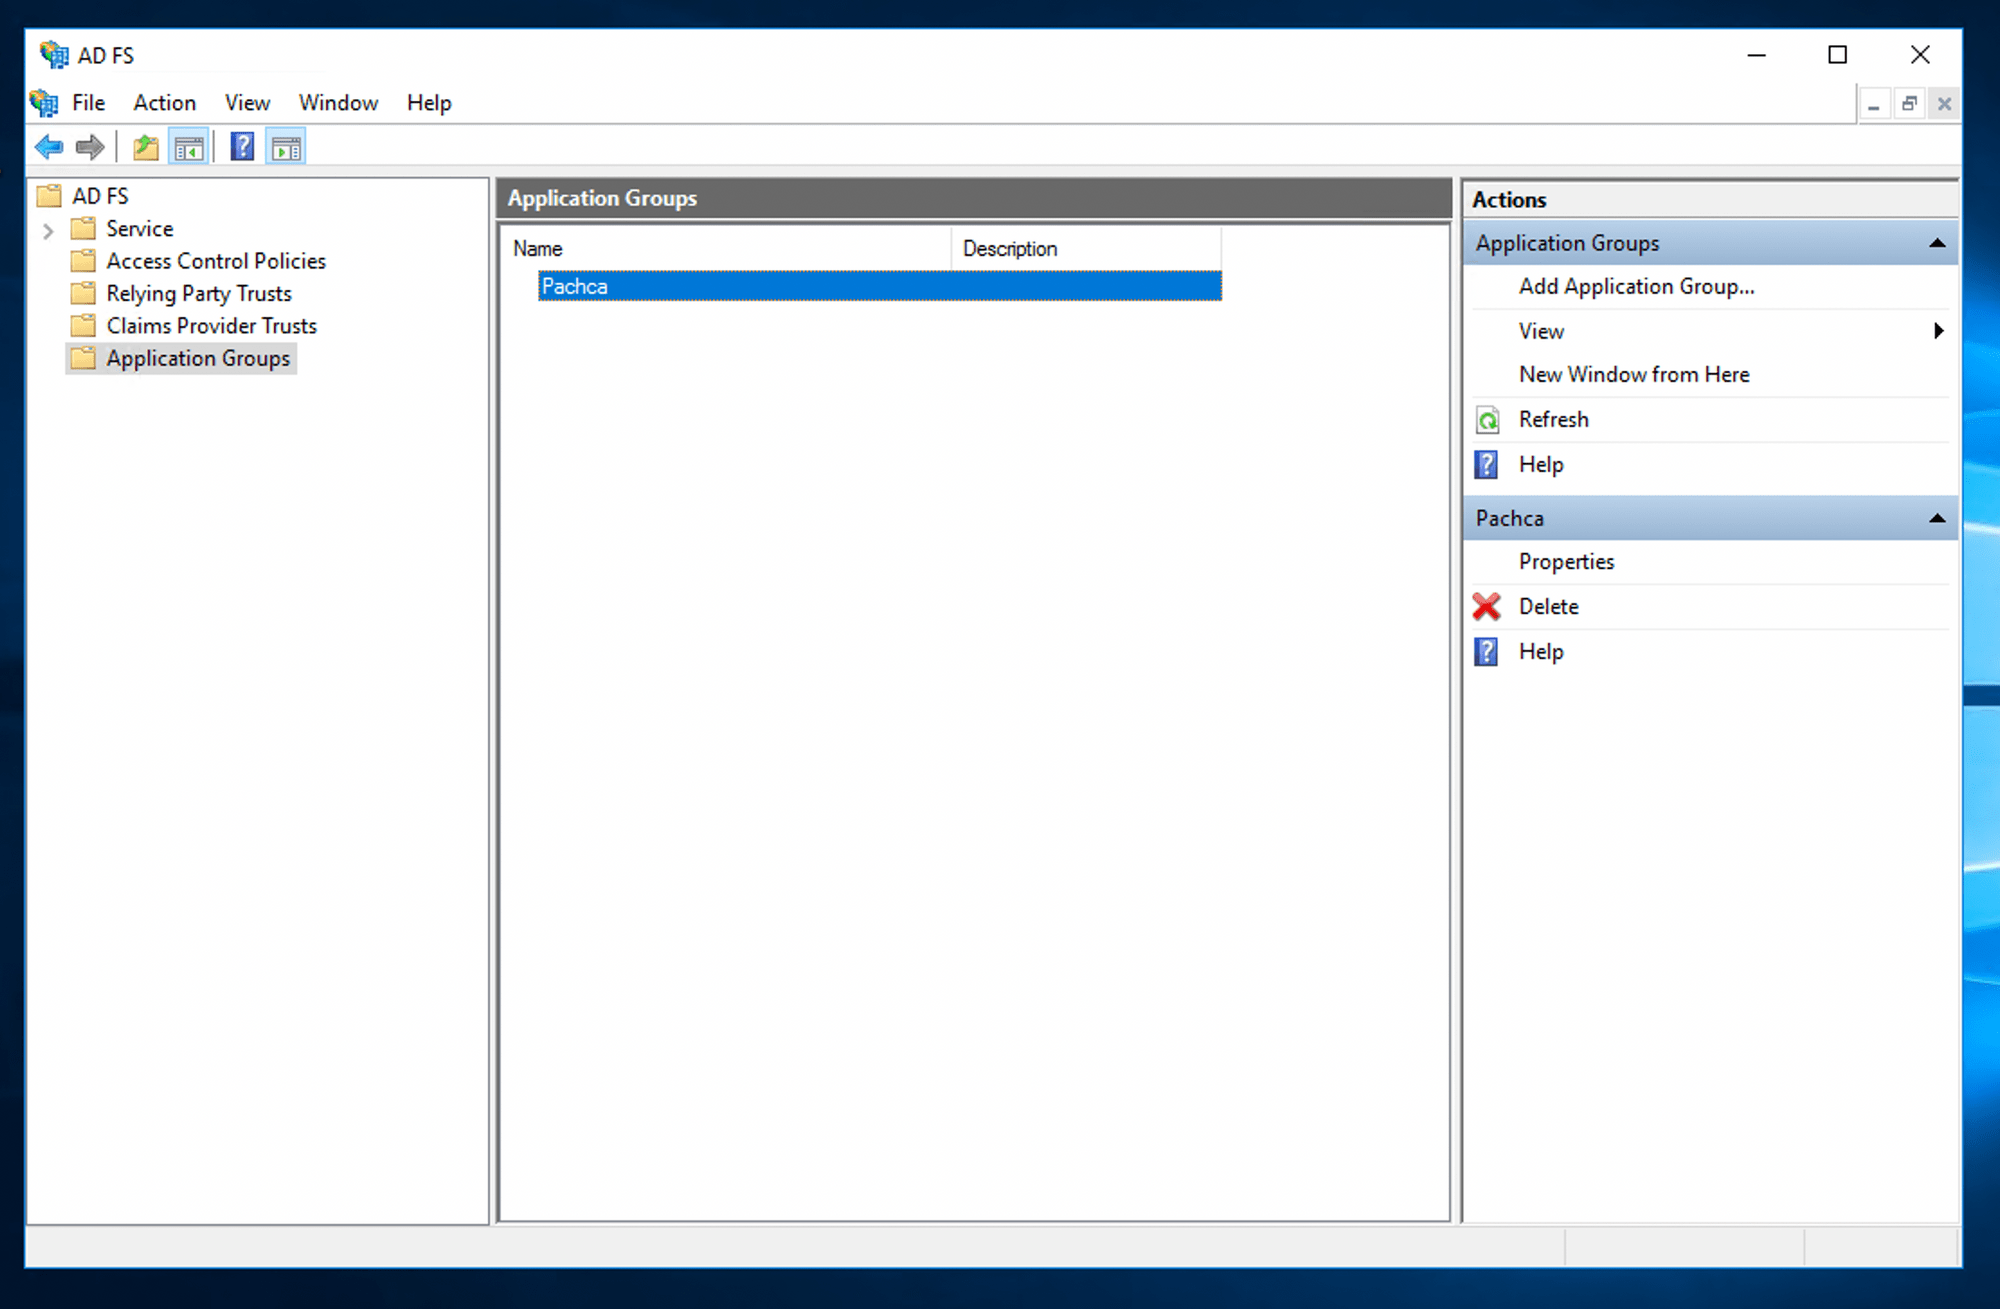Toggle Show/Hide Console Tree toolbar icon
Screen dimensions: 2000x1309
(189, 148)
